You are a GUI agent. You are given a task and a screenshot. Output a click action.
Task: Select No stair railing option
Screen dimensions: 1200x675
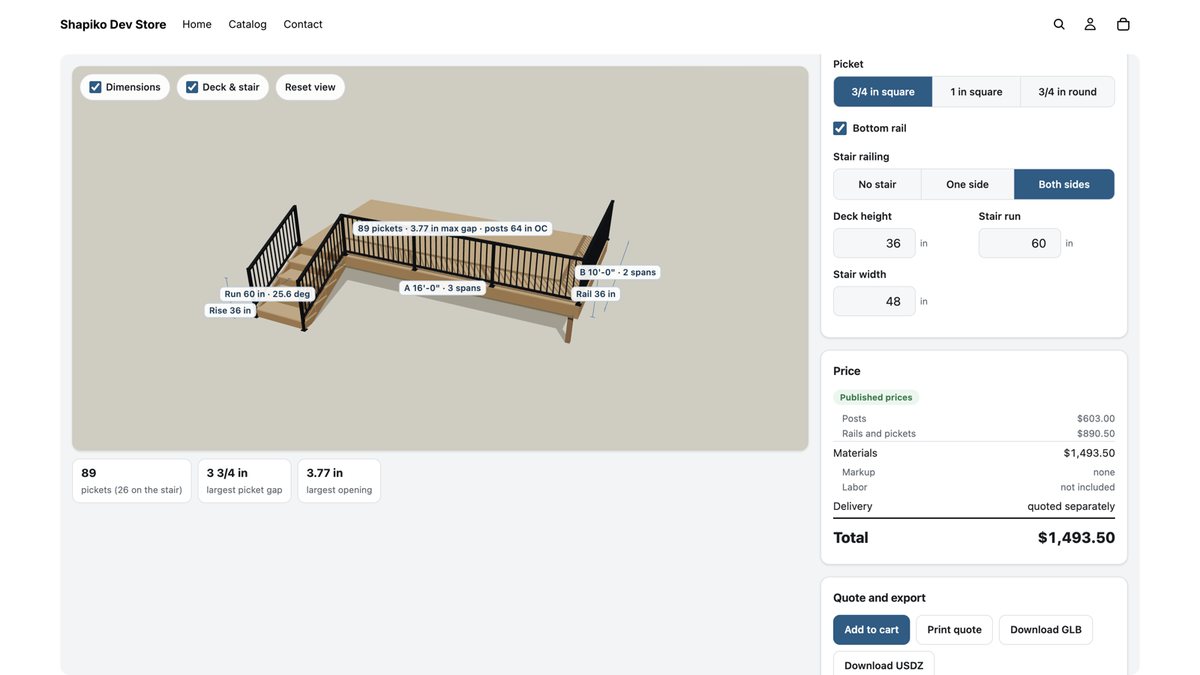[x=877, y=184]
